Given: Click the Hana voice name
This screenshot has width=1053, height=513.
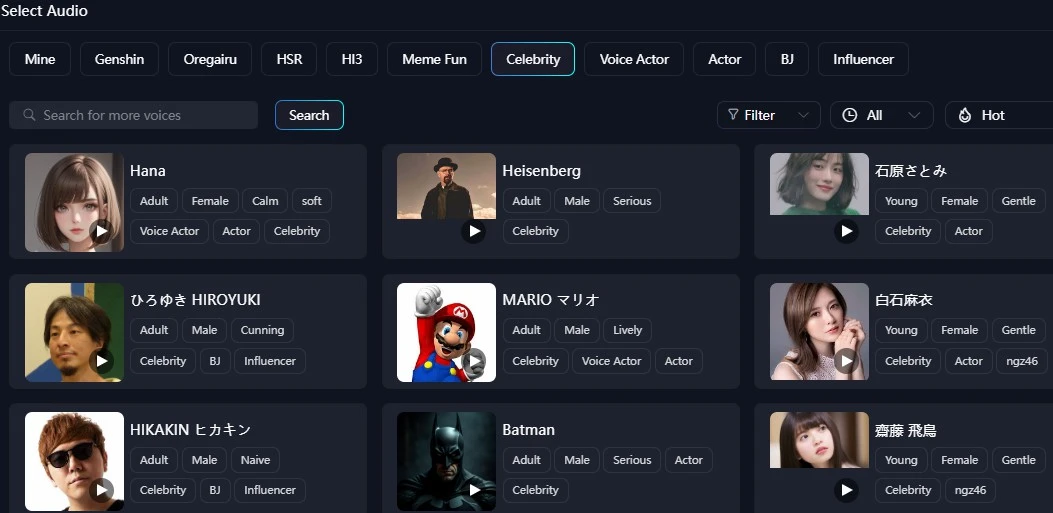Looking at the screenshot, I should [148, 171].
